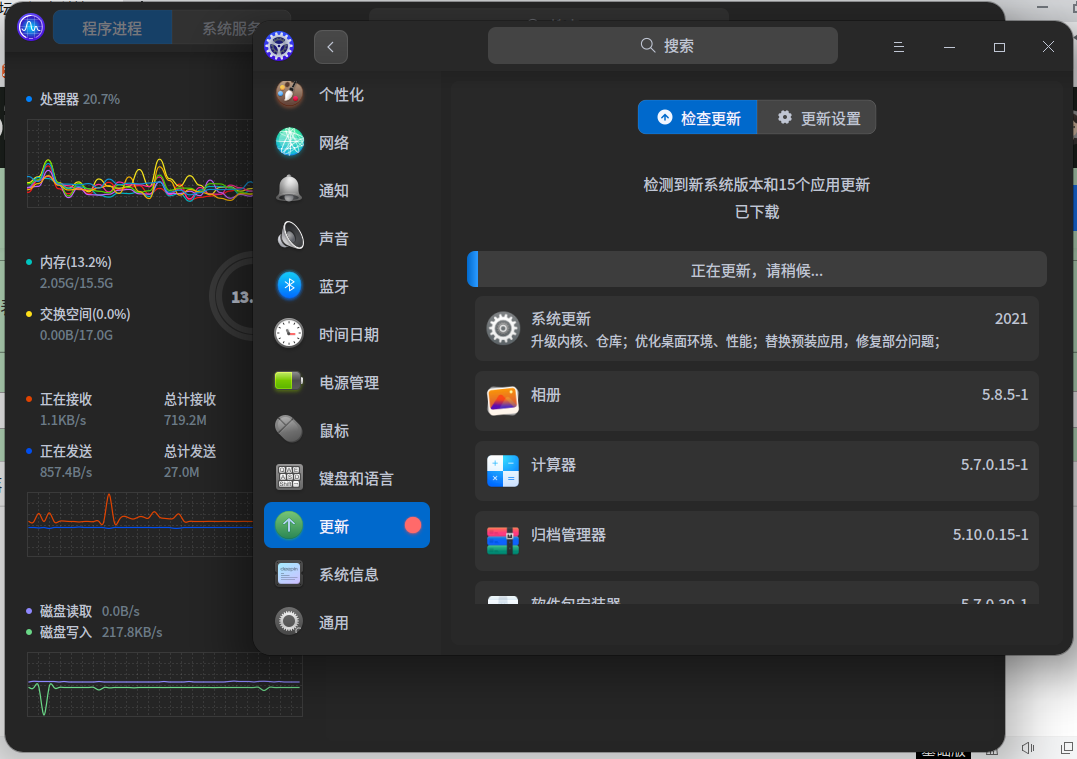This screenshot has height=759, width=1077.
Task: Open the 键盘和语言 keyboard settings
Action: pyautogui.click(x=347, y=478)
